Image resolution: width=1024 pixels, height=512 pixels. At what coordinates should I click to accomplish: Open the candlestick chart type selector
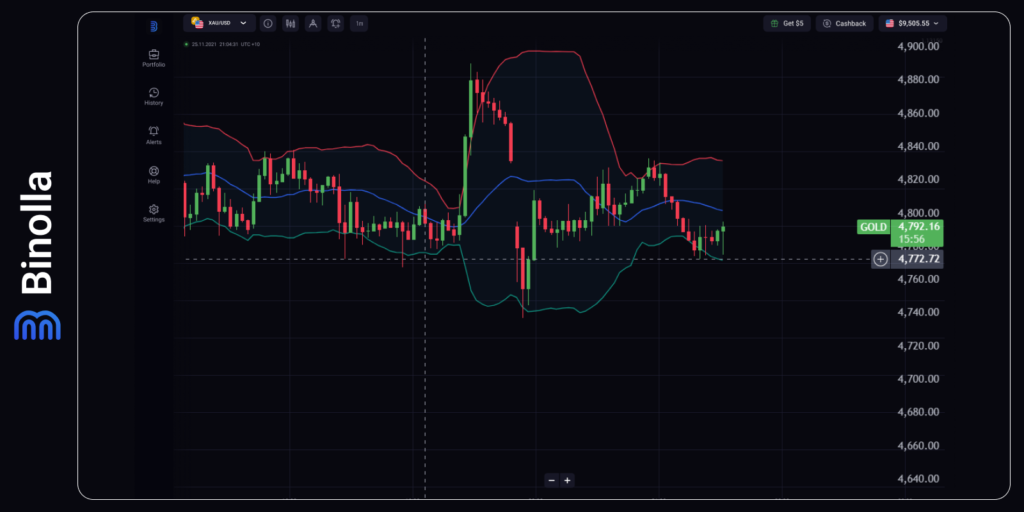(x=291, y=24)
